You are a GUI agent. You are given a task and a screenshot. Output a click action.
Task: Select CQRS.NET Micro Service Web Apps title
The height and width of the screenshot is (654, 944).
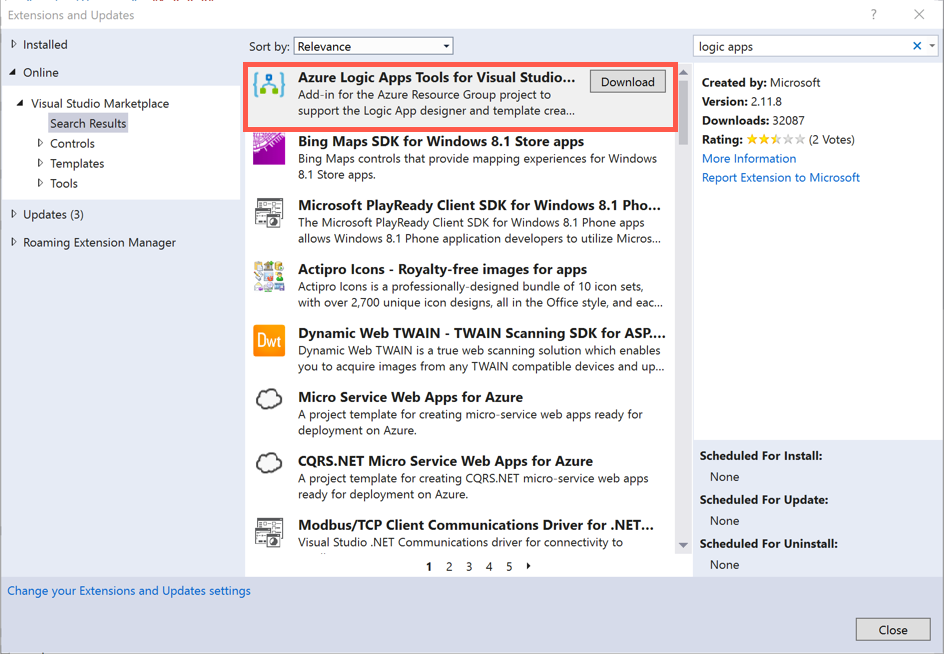click(x=446, y=461)
